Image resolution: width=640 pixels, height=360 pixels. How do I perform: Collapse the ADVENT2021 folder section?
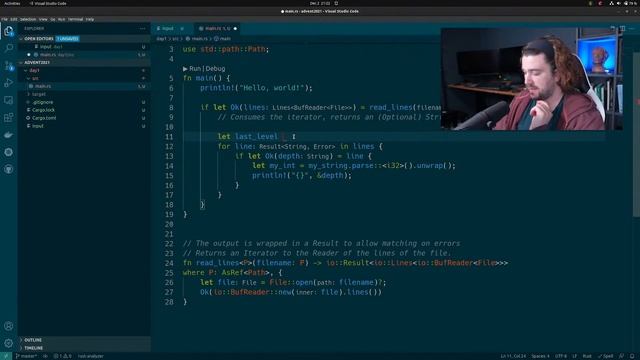(84, 62)
